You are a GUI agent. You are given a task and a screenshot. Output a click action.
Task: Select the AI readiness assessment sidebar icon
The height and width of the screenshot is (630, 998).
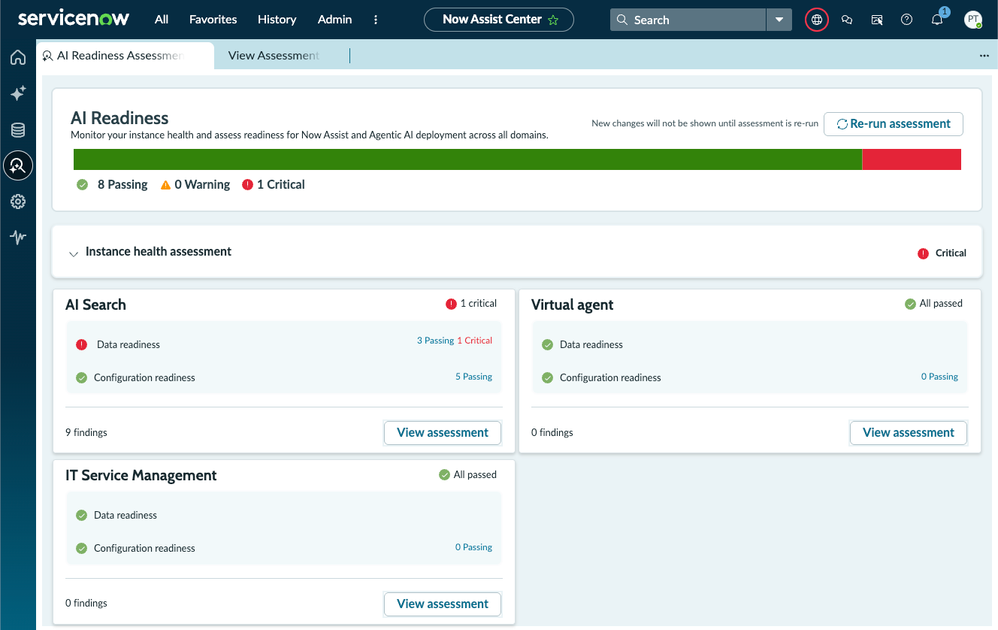[x=18, y=165]
